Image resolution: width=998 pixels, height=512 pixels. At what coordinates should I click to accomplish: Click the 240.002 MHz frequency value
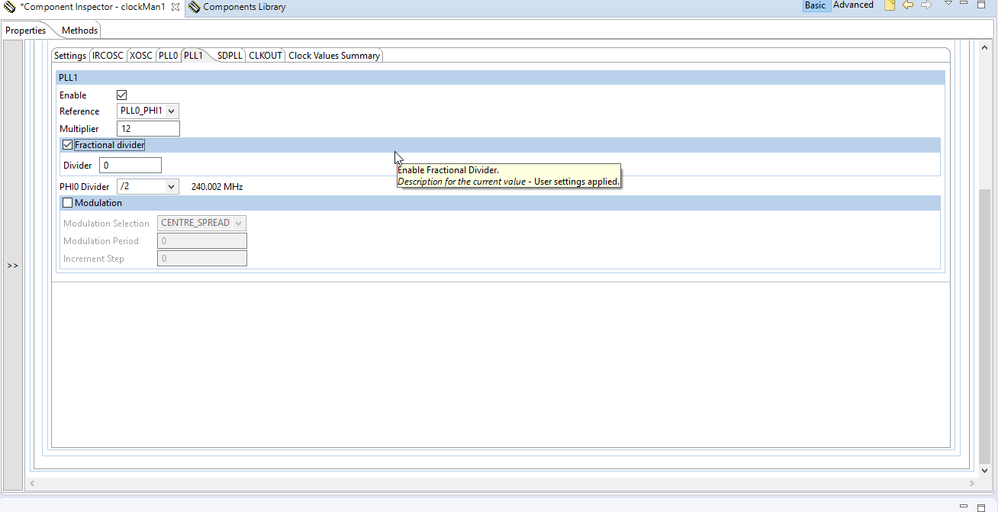[x=217, y=187]
